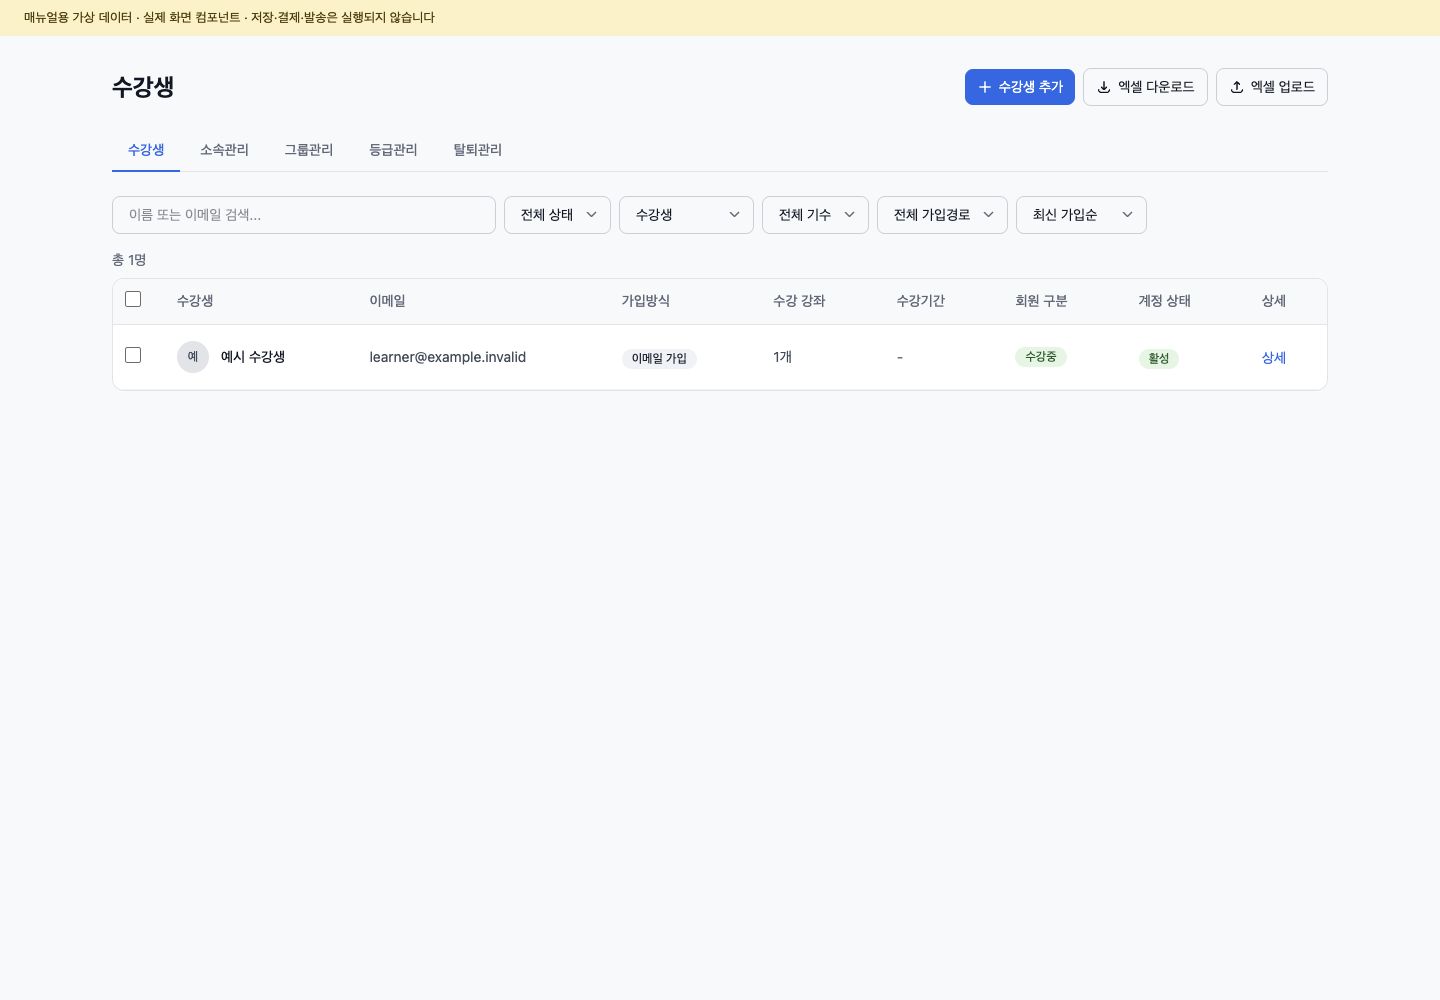Open the 상세 link for 예시 수강생
The width and height of the screenshot is (1440, 1000).
pyautogui.click(x=1274, y=358)
